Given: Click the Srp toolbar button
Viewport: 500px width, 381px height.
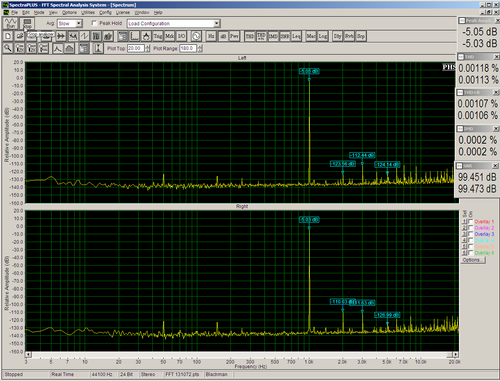Looking at the screenshot, I should point(361,36).
